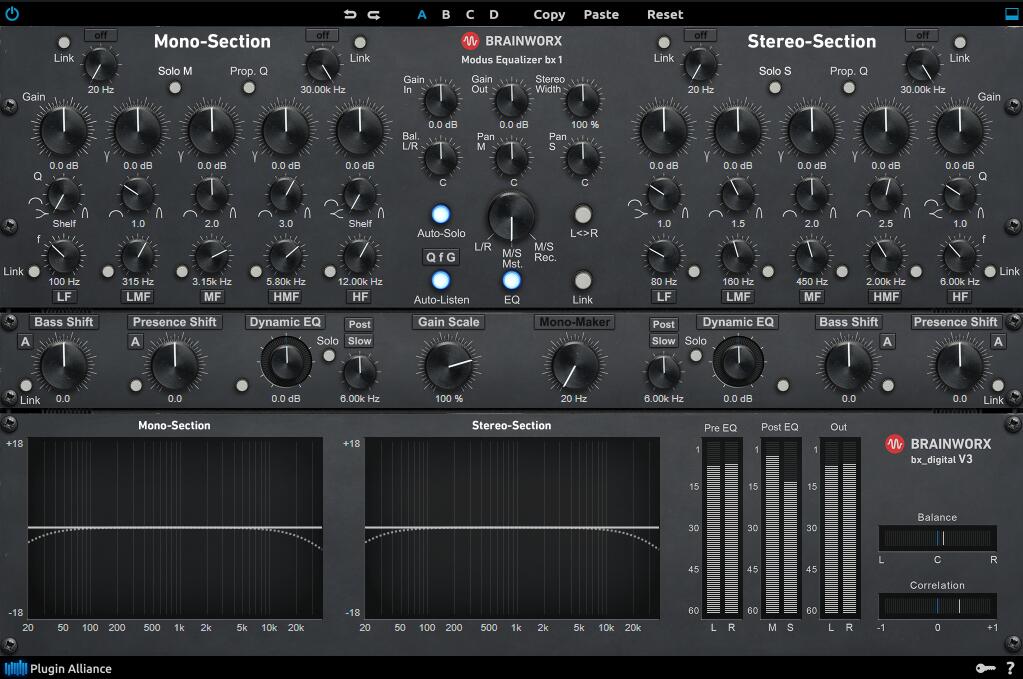Click the Mono-Maker label button
Image resolution: width=1023 pixels, height=679 pixels.
coord(574,322)
